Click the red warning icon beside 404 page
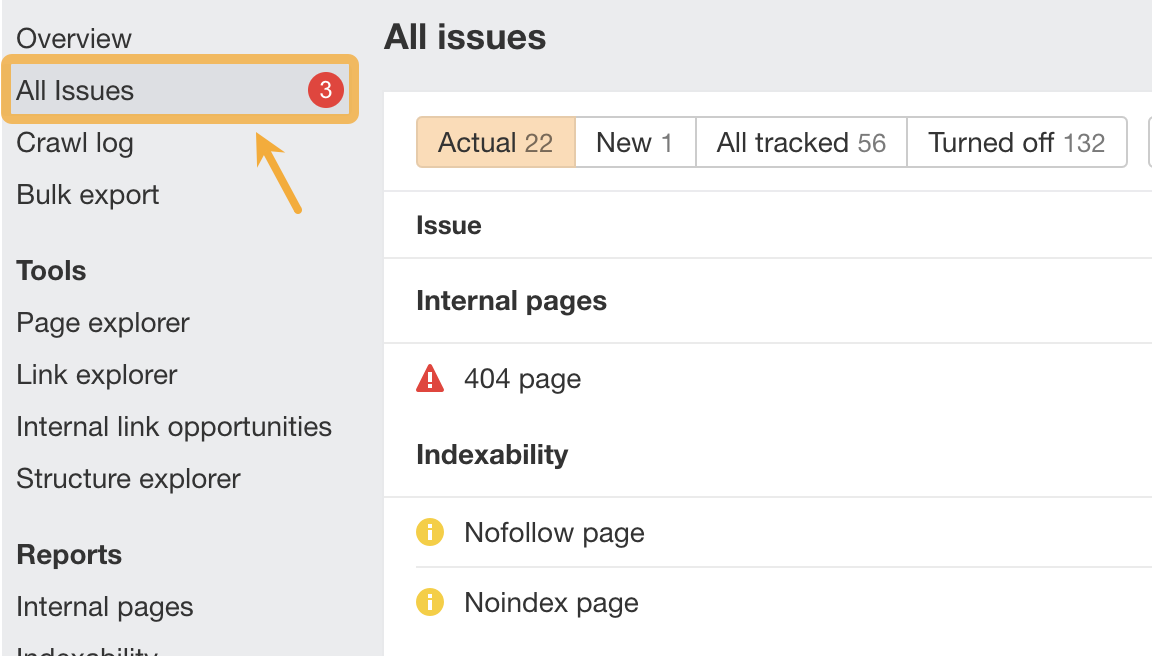Screen dimensions: 1152x656 click(430, 378)
